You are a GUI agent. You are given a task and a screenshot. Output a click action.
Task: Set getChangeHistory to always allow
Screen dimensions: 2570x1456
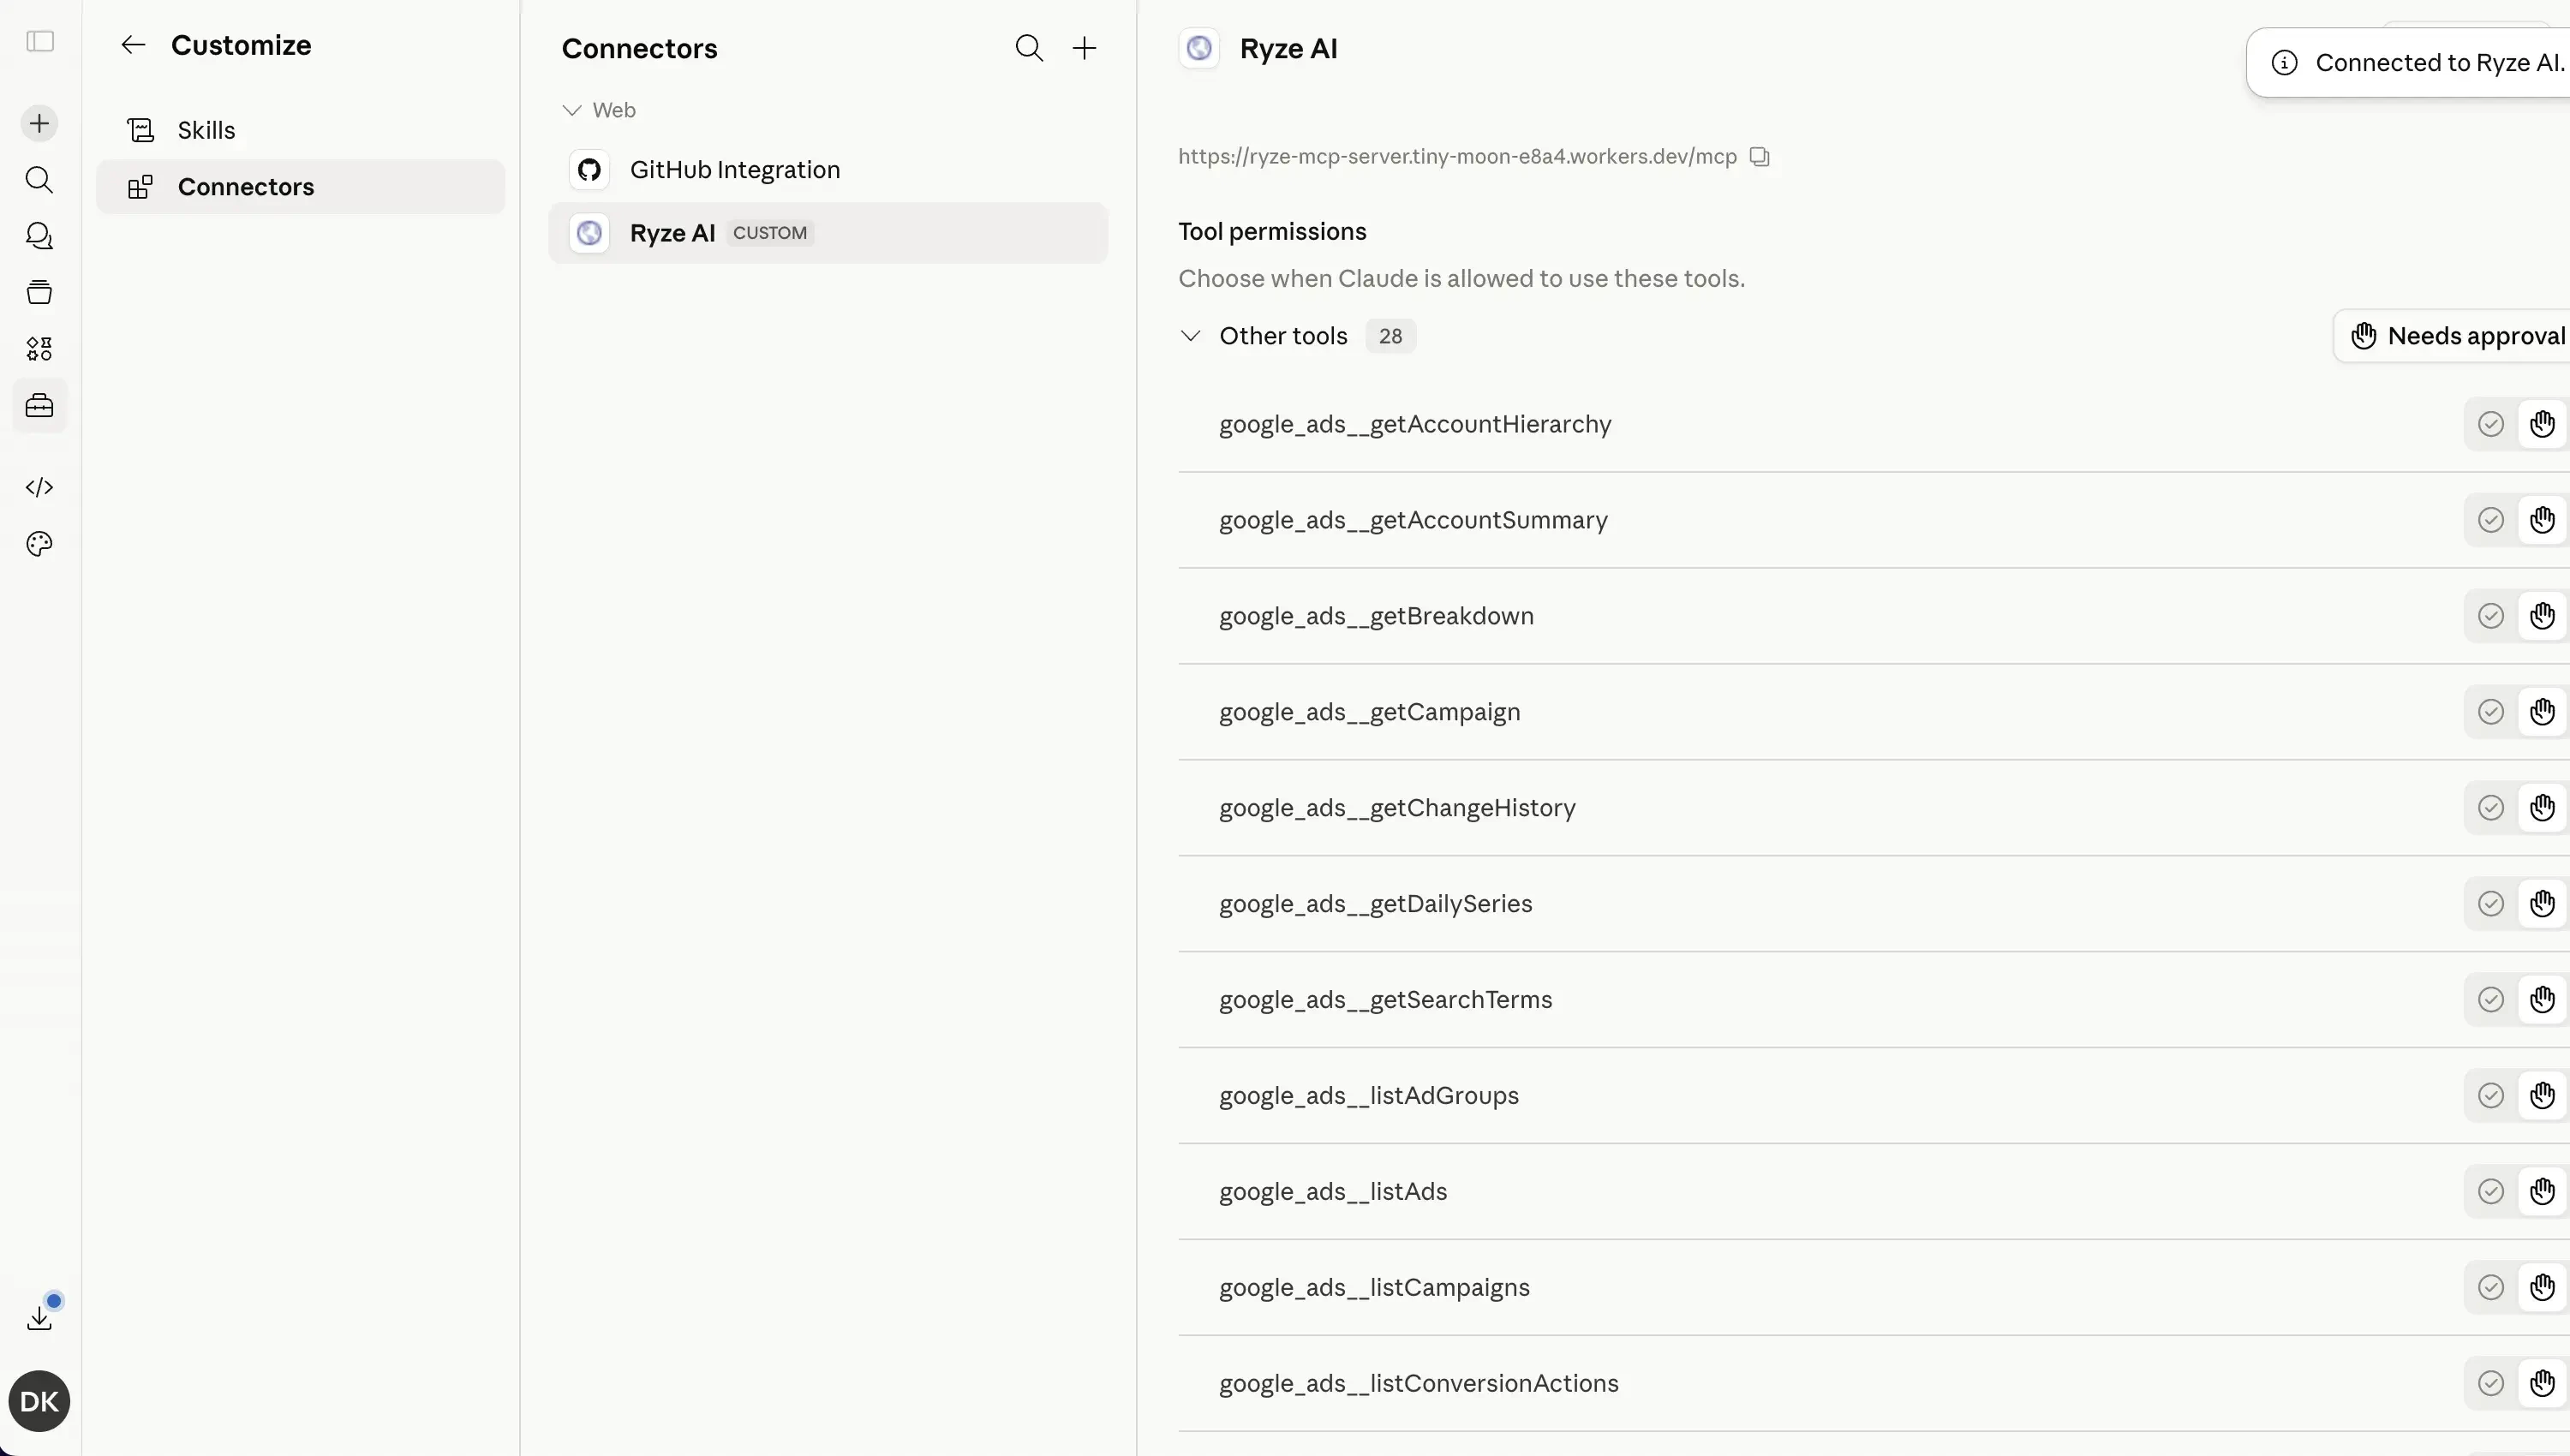click(2490, 808)
